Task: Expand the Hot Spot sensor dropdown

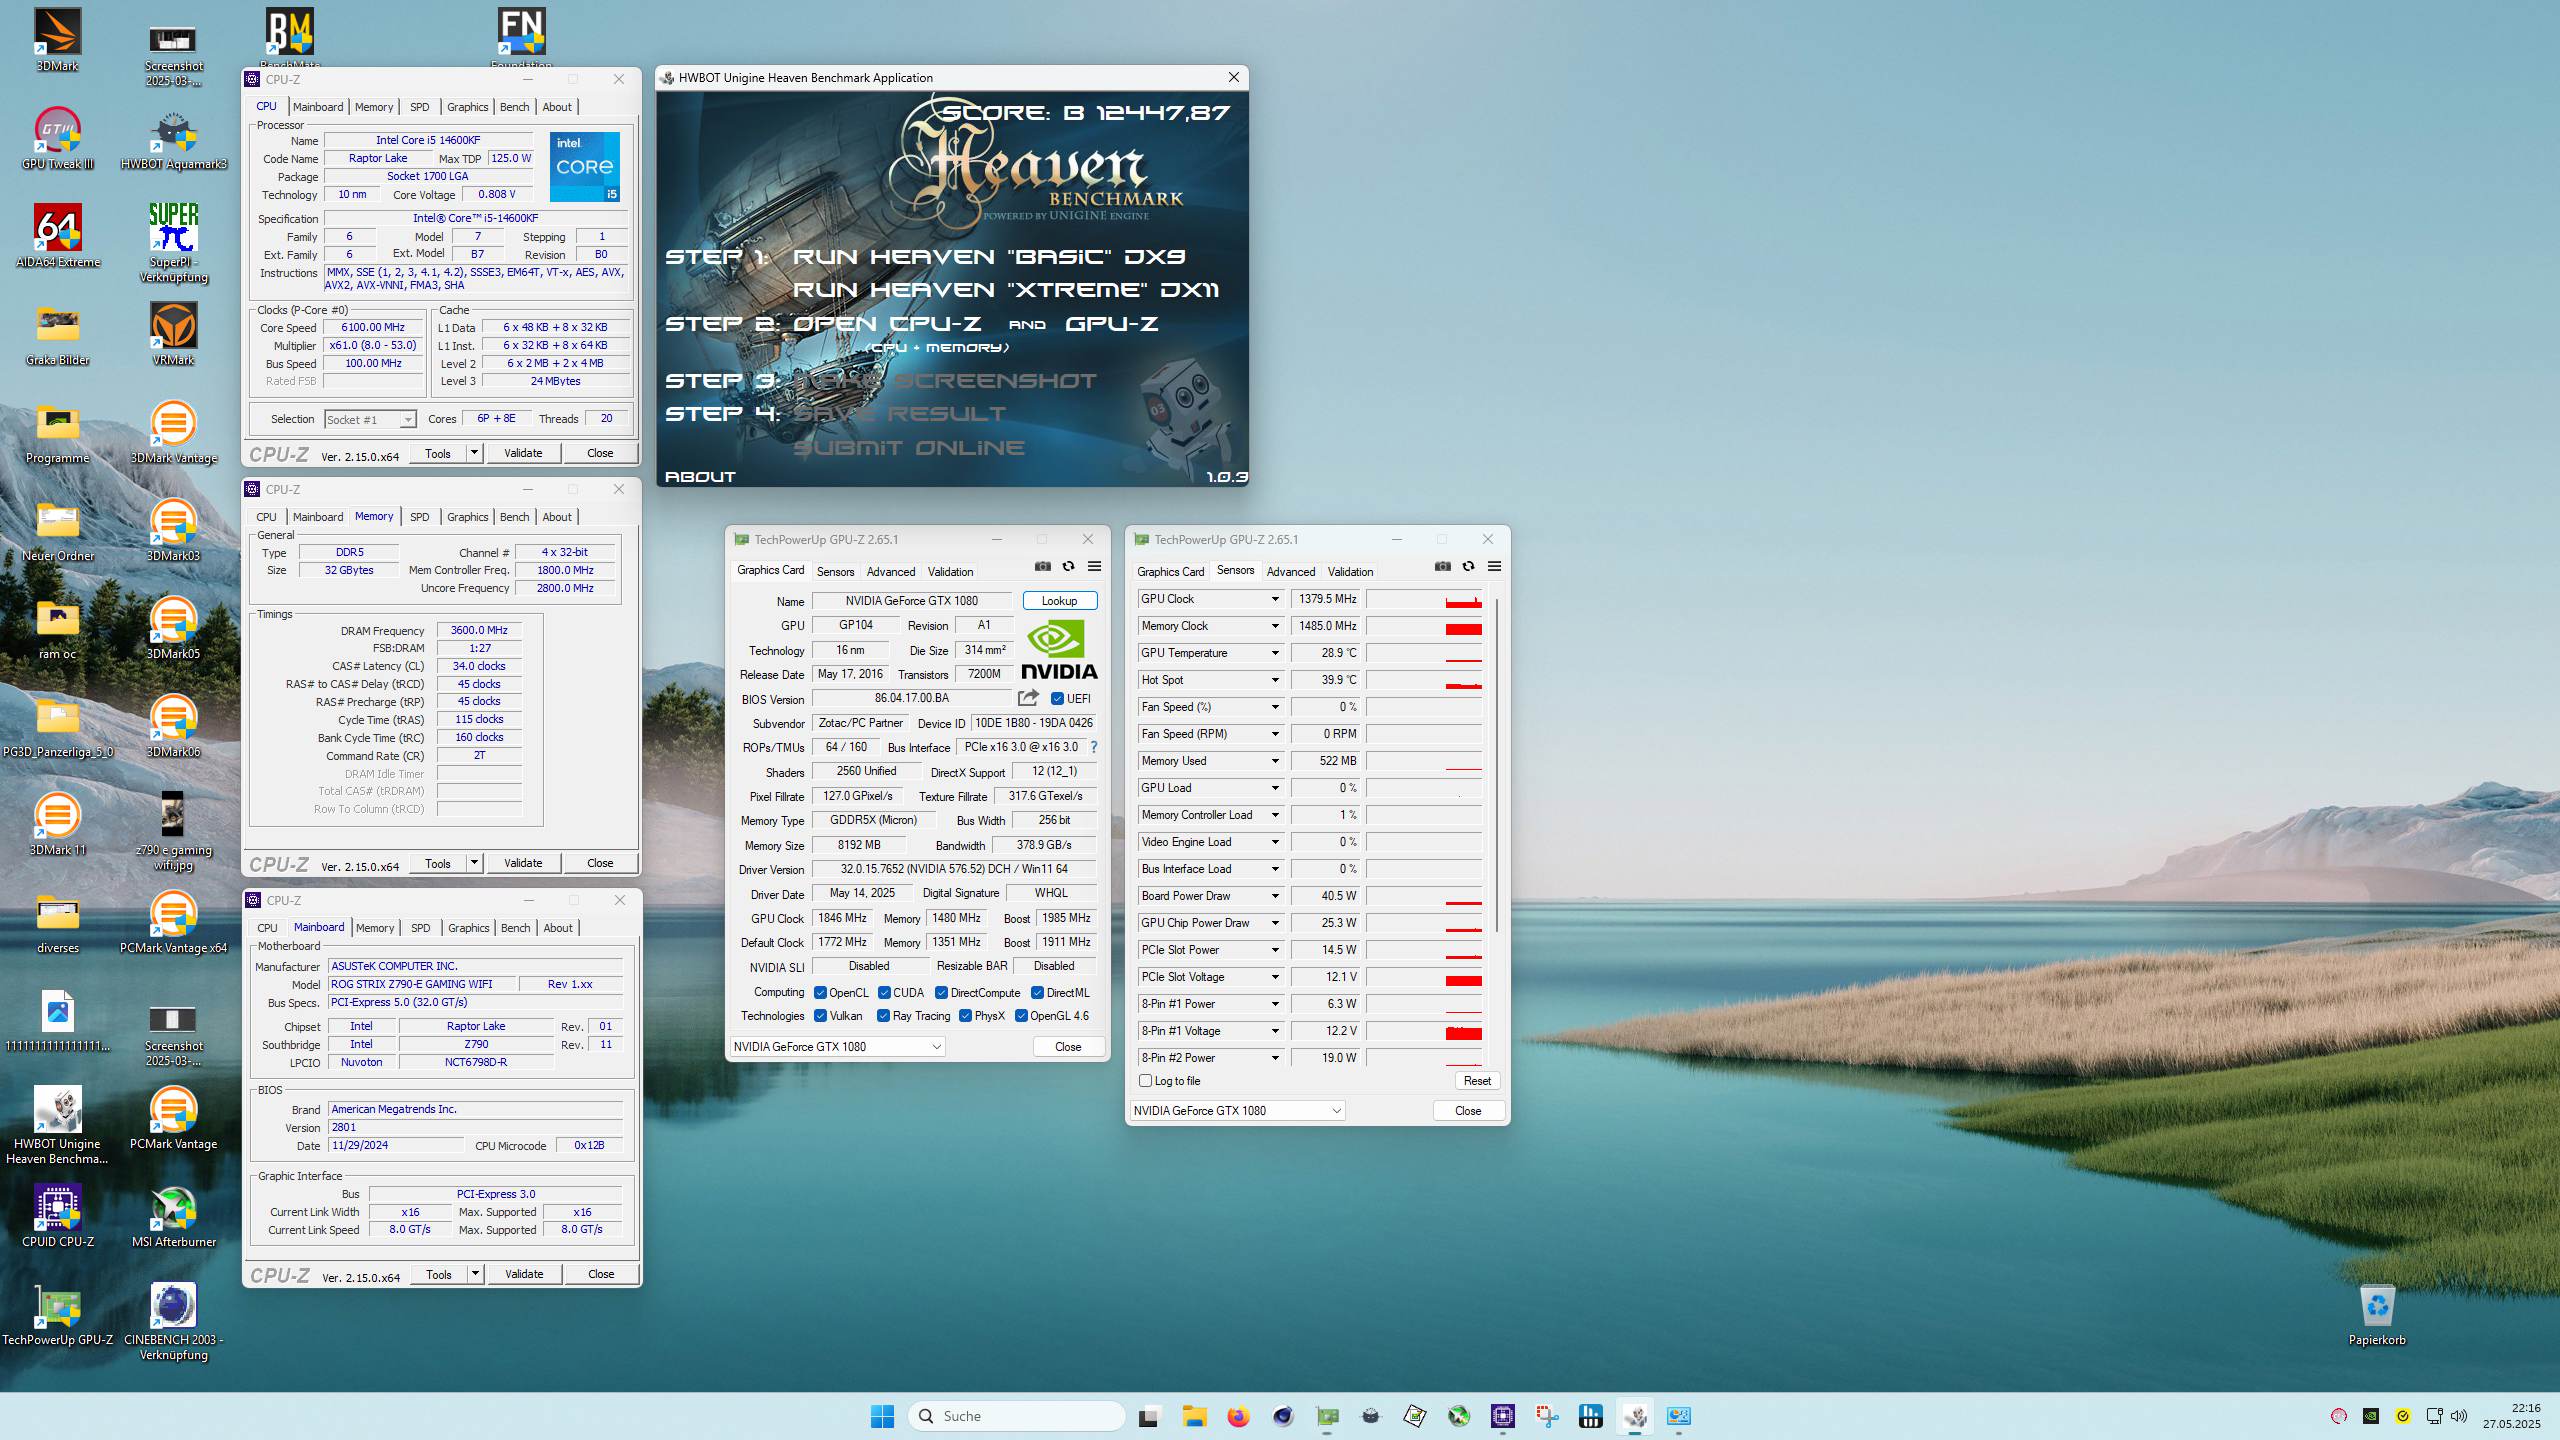Action: (x=1275, y=680)
